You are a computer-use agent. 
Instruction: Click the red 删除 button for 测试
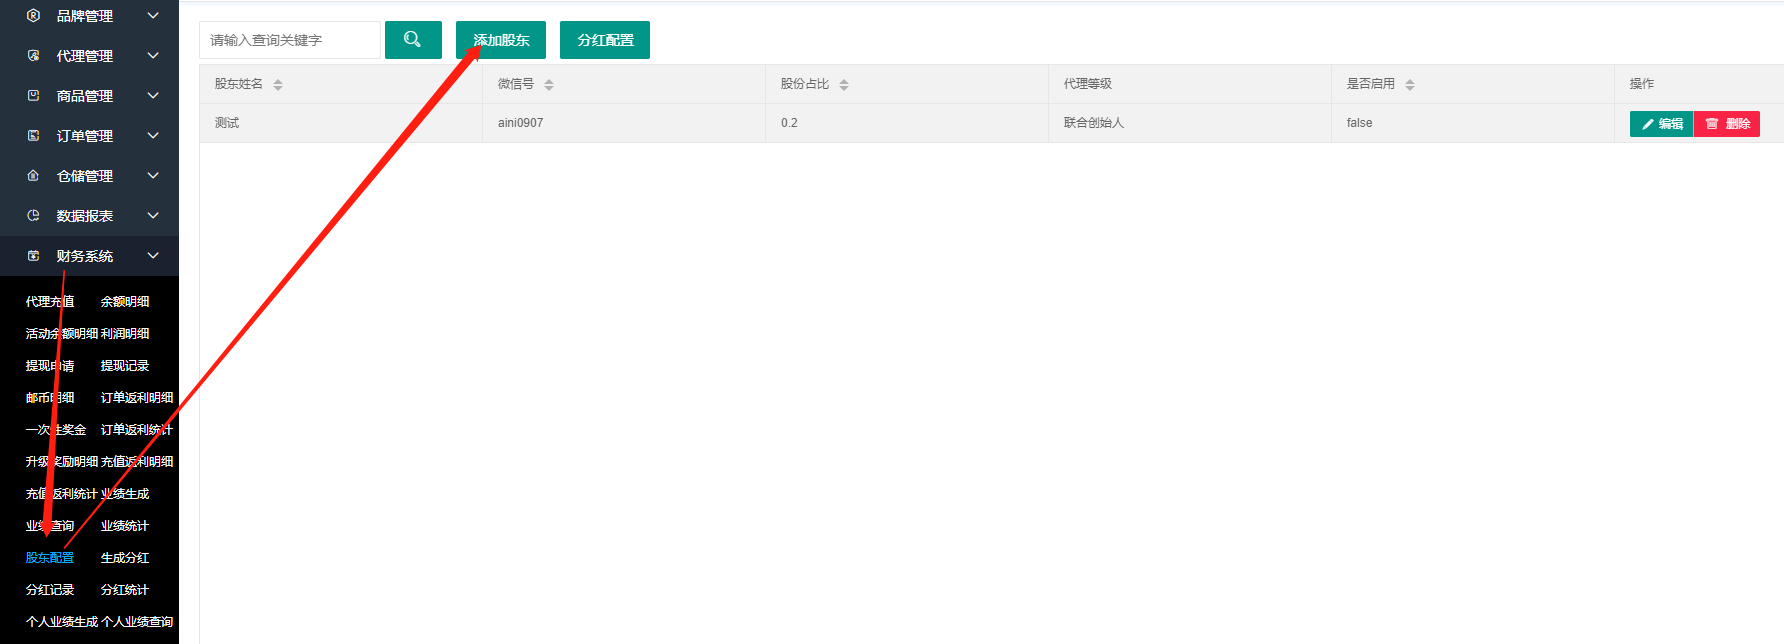point(1727,124)
